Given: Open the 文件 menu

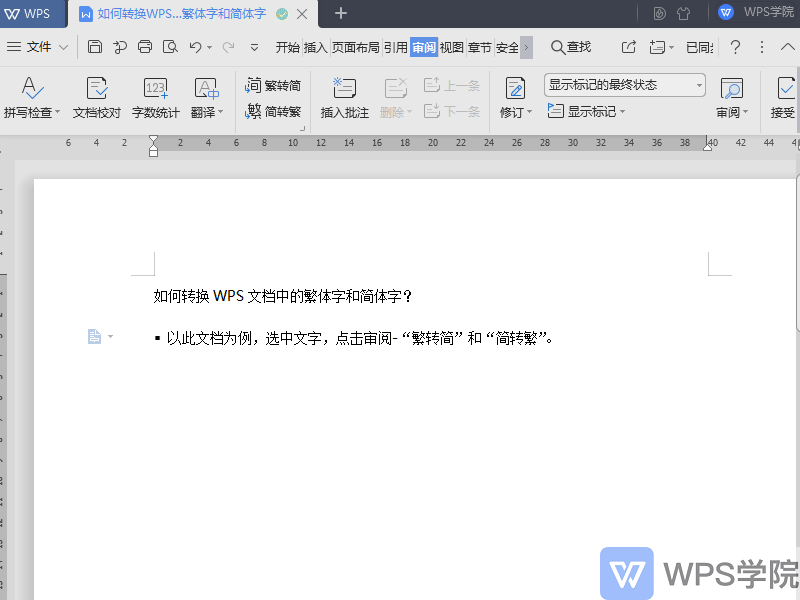Looking at the screenshot, I should [38, 47].
